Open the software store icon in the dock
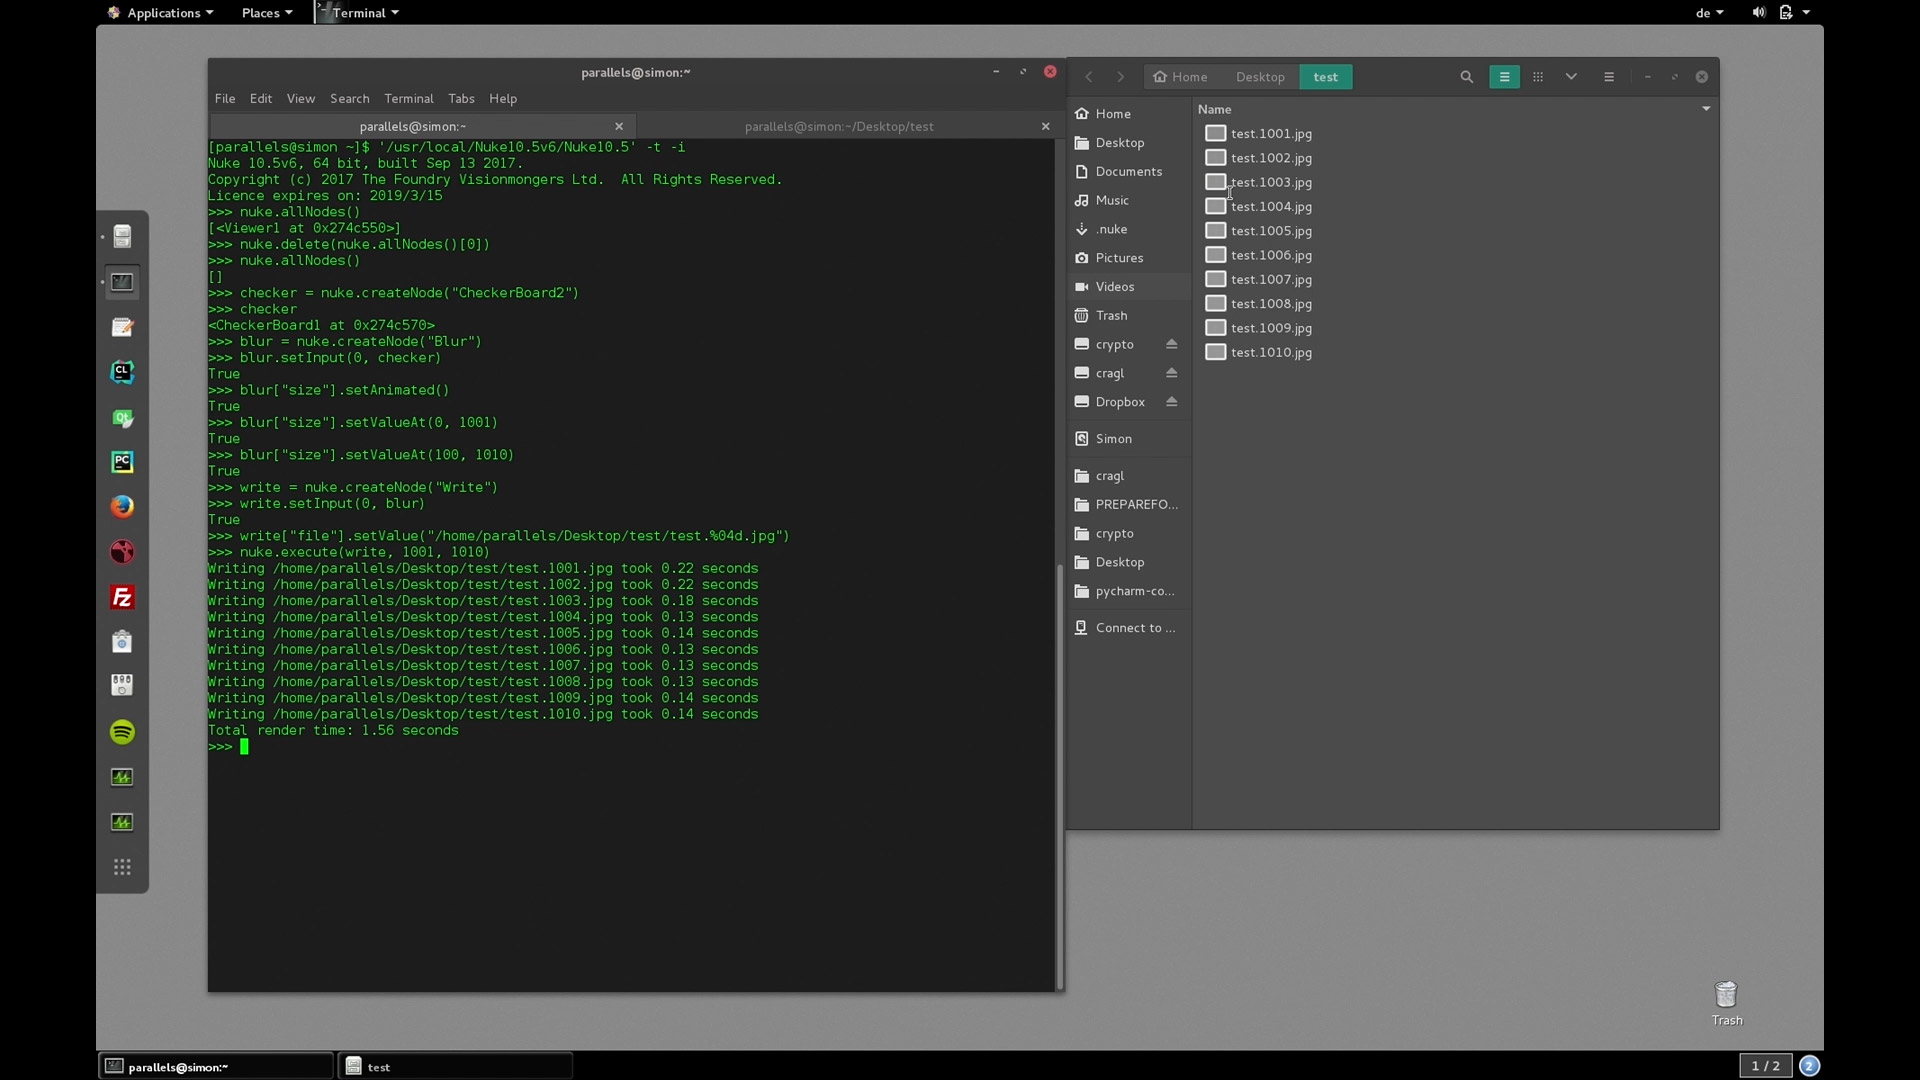 point(122,642)
